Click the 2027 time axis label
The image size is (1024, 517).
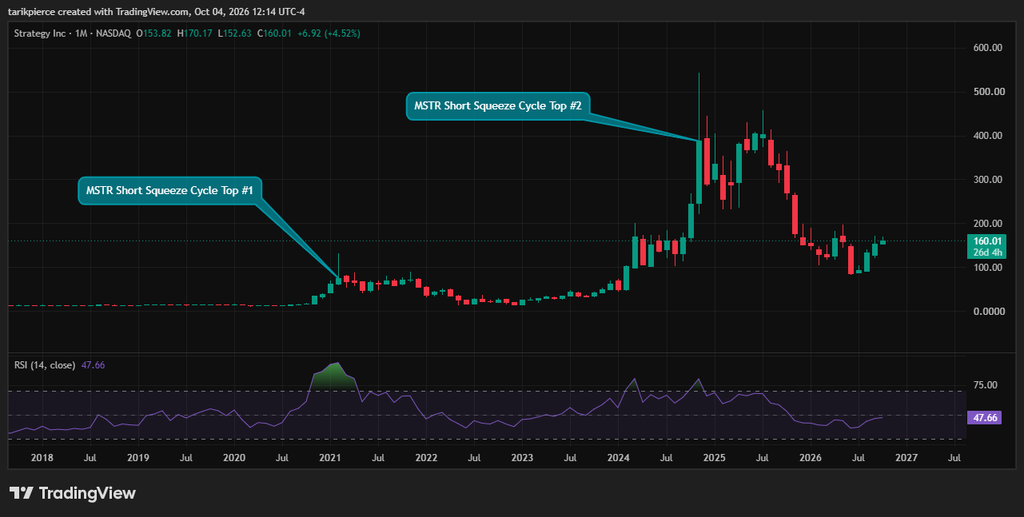[x=906, y=458]
